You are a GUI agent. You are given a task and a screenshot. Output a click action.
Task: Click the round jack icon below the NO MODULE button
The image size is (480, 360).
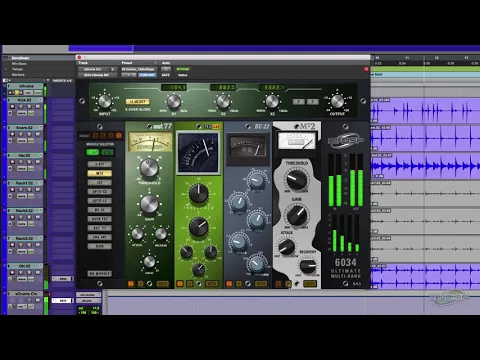pyautogui.click(x=99, y=283)
